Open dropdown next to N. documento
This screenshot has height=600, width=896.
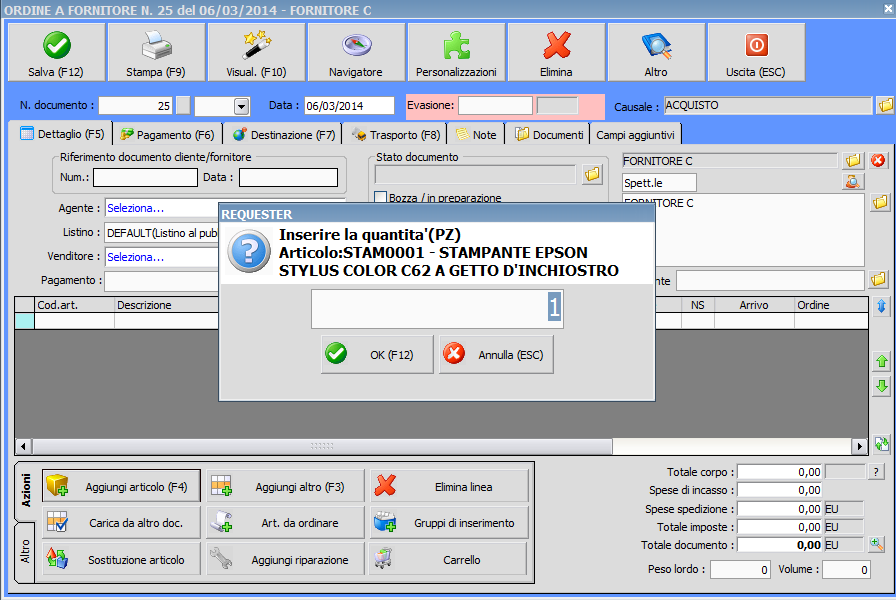click(241, 106)
